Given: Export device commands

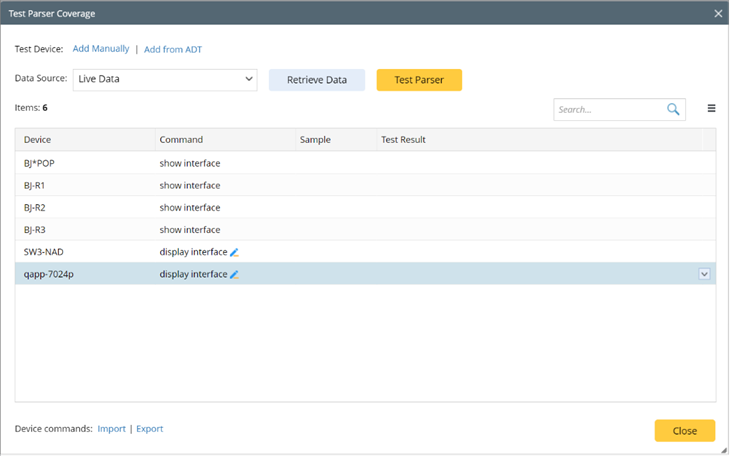Looking at the screenshot, I should coord(149,429).
